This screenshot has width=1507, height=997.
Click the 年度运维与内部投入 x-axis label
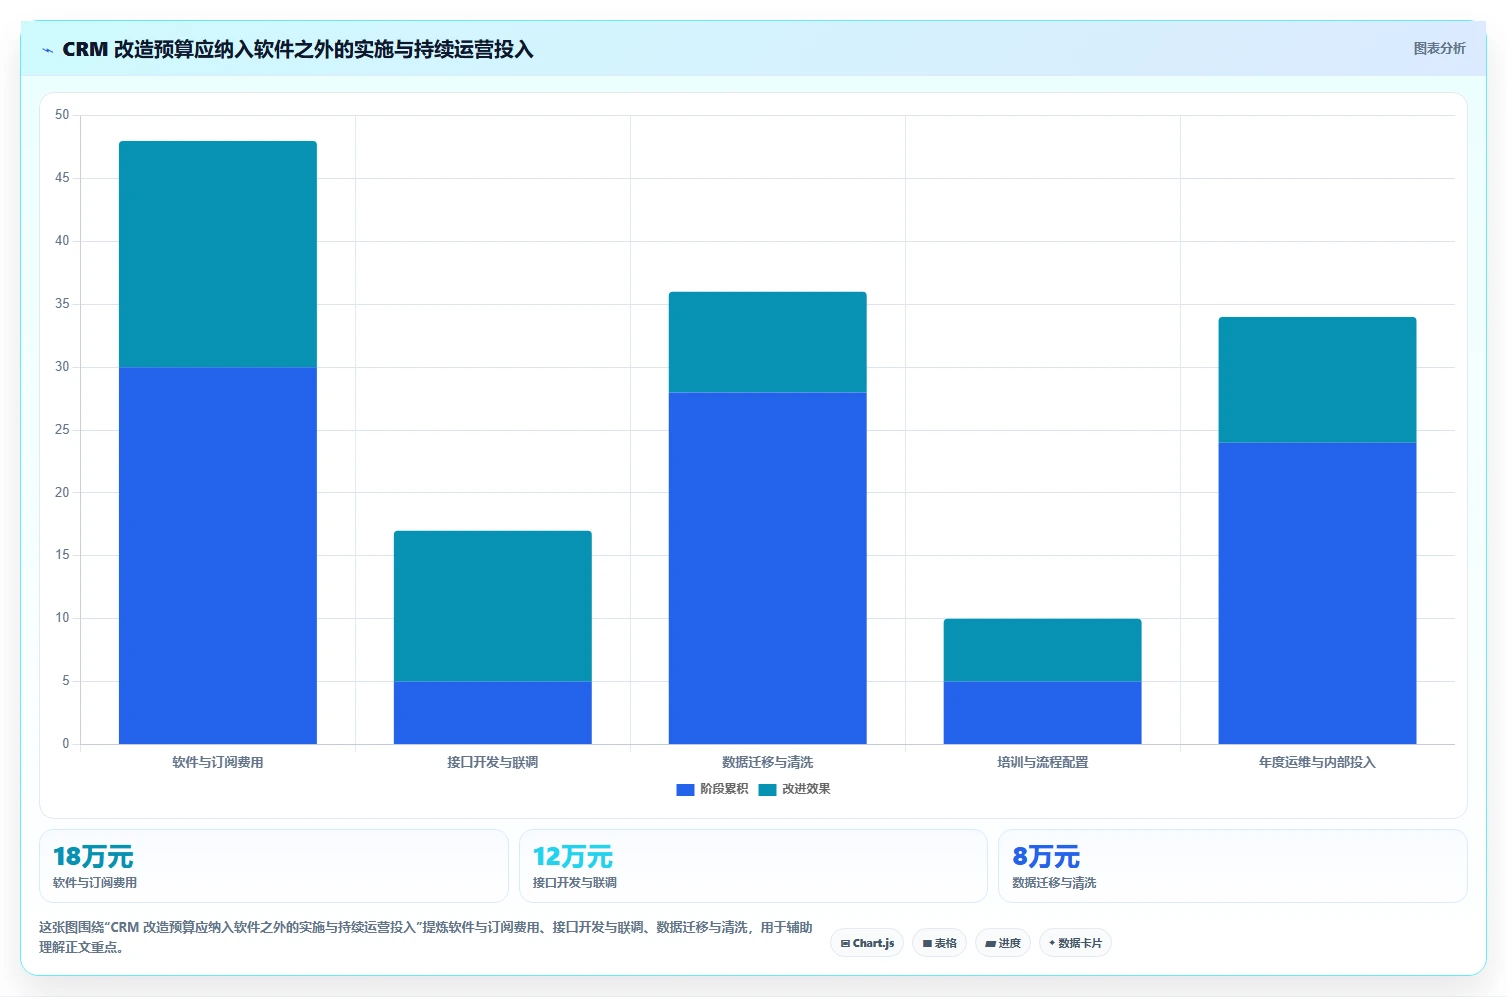1318,762
